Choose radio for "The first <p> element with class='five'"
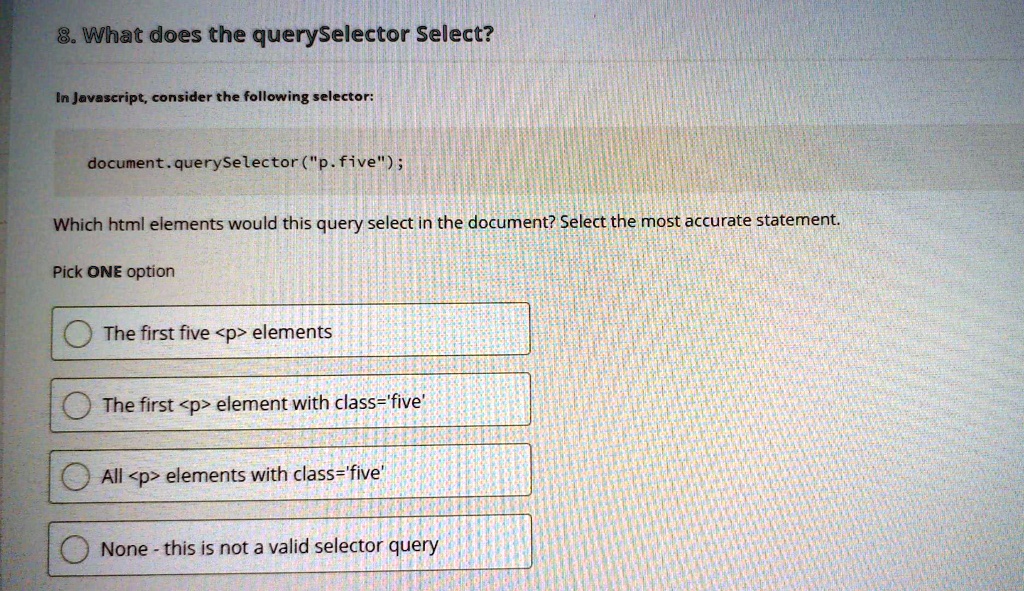1024x591 pixels. click(x=78, y=405)
